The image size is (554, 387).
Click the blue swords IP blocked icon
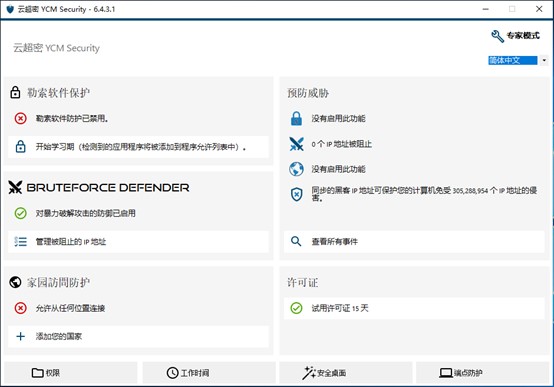pyautogui.click(x=296, y=144)
